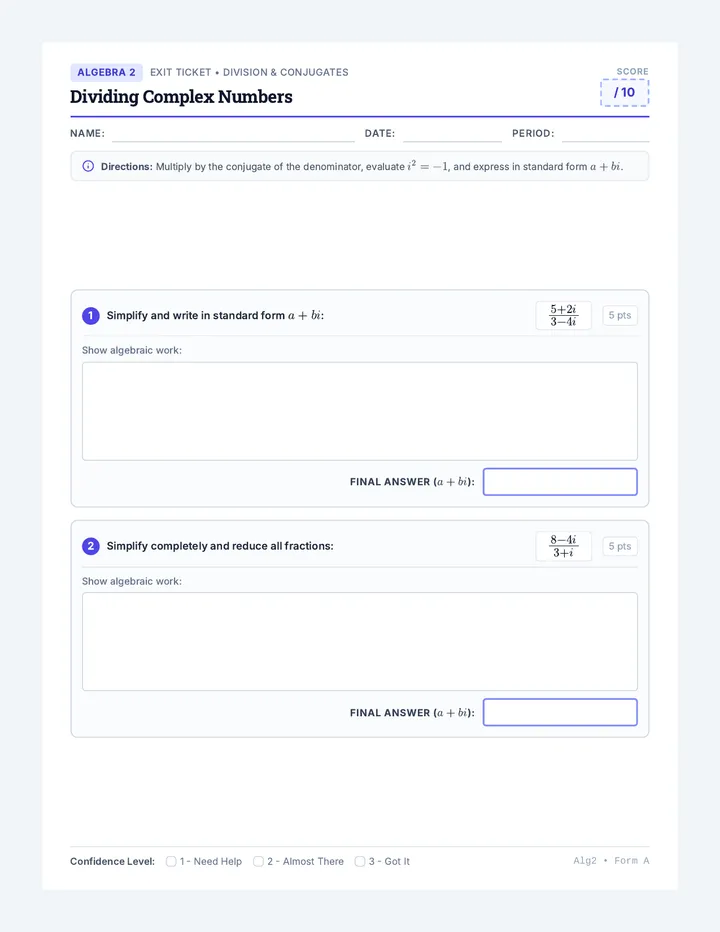Click the 5 pts badge for question 2

(620, 546)
